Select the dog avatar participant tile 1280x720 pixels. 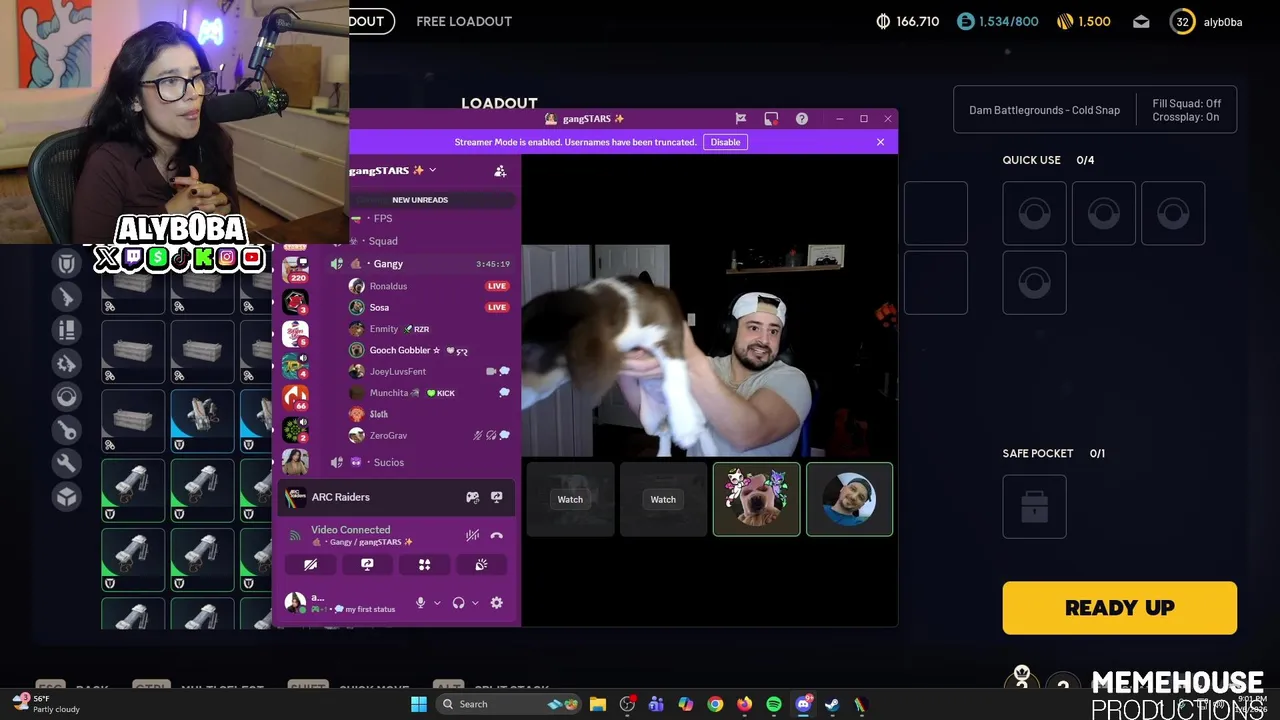pos(757,499)
